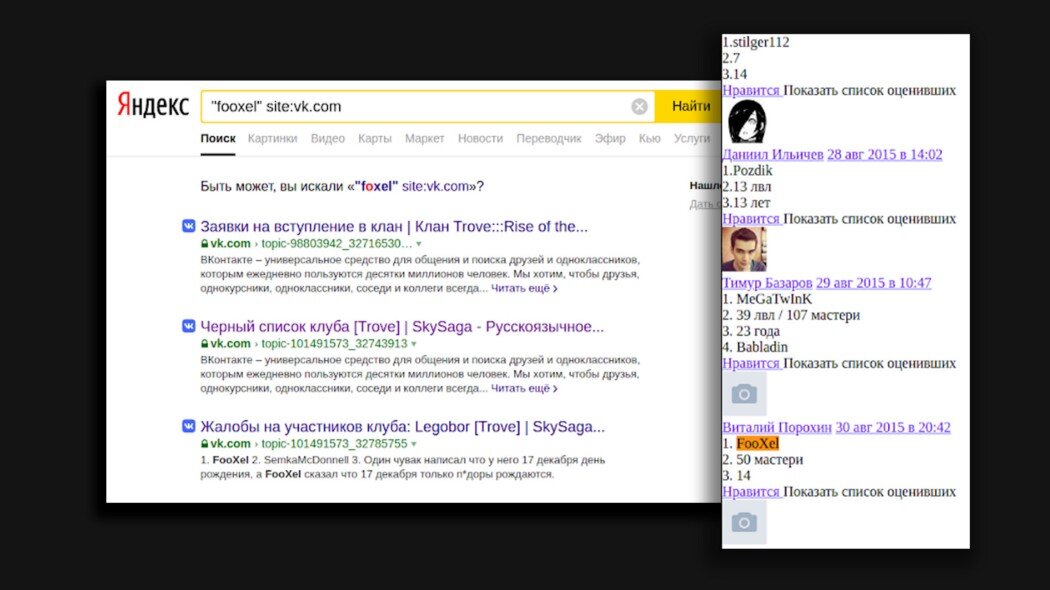This screenshot has height=590, width=1050.
Task: Click the text 2. 39 лвл / 107 мастери
Action: [792, 315]
